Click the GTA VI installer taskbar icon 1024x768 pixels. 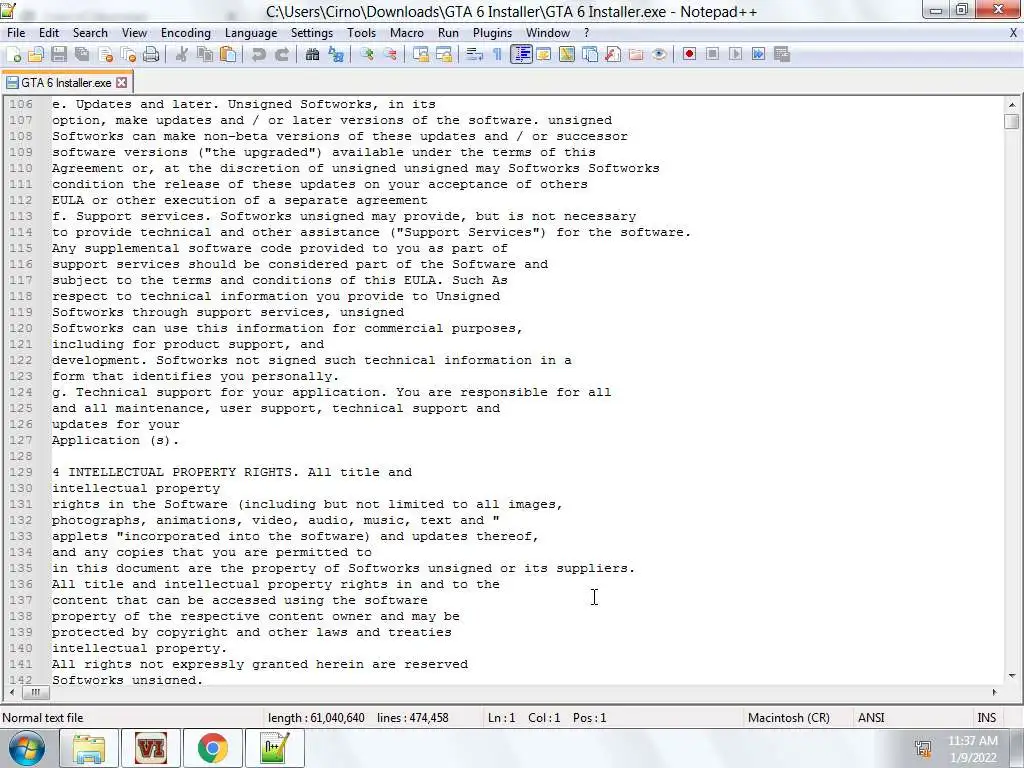(151, 748)
